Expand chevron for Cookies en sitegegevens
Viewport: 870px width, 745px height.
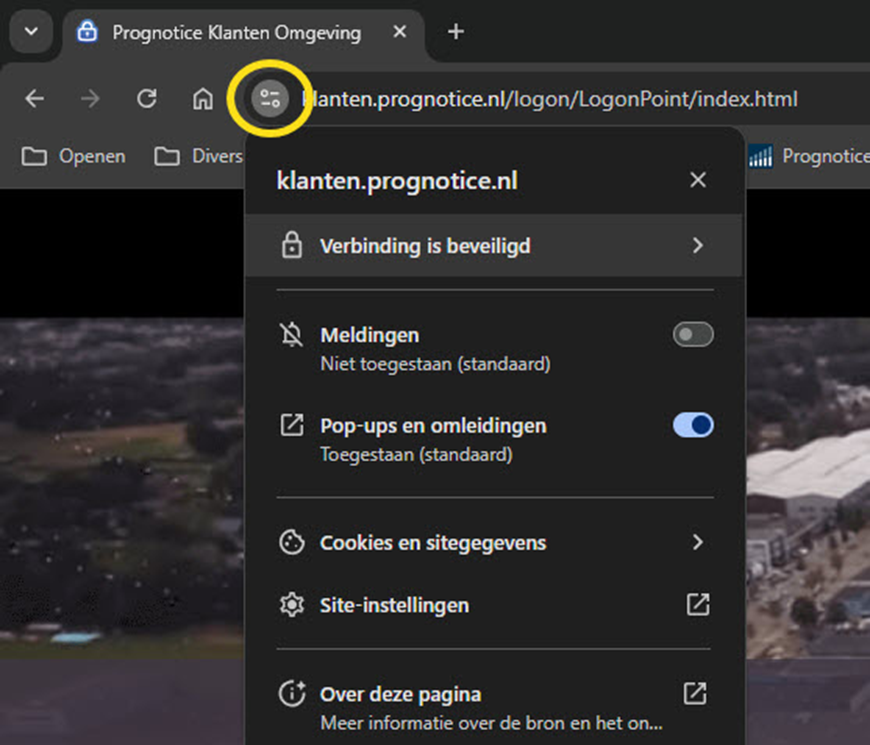click(x=697, y=542)
